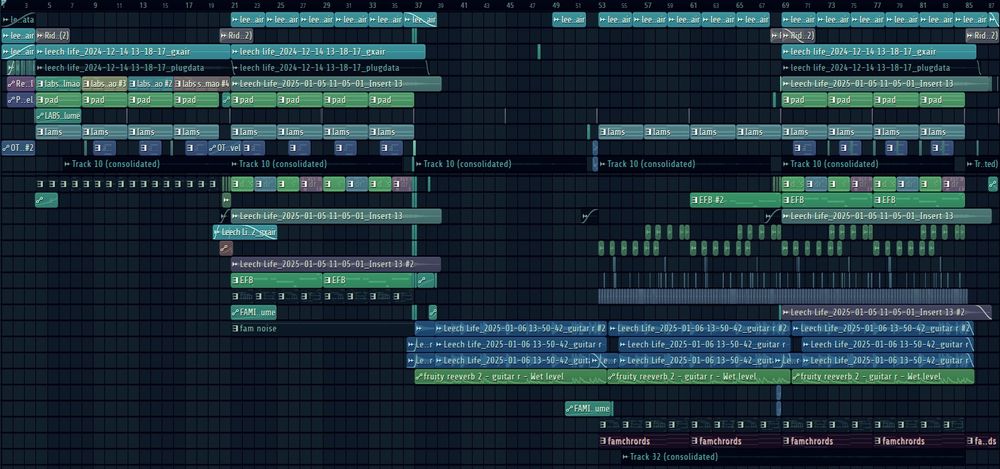
Task: Click the rightmost 'leech life_2024-12-14 13-18-17_gxair' clip
Action: (878, 52)
